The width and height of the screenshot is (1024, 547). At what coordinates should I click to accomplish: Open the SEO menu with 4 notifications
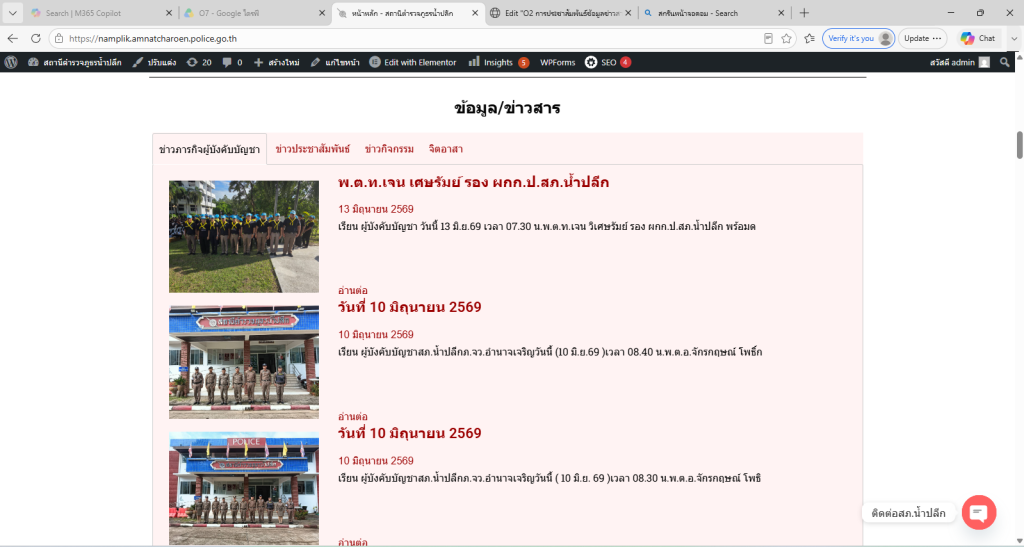(607, 62)
